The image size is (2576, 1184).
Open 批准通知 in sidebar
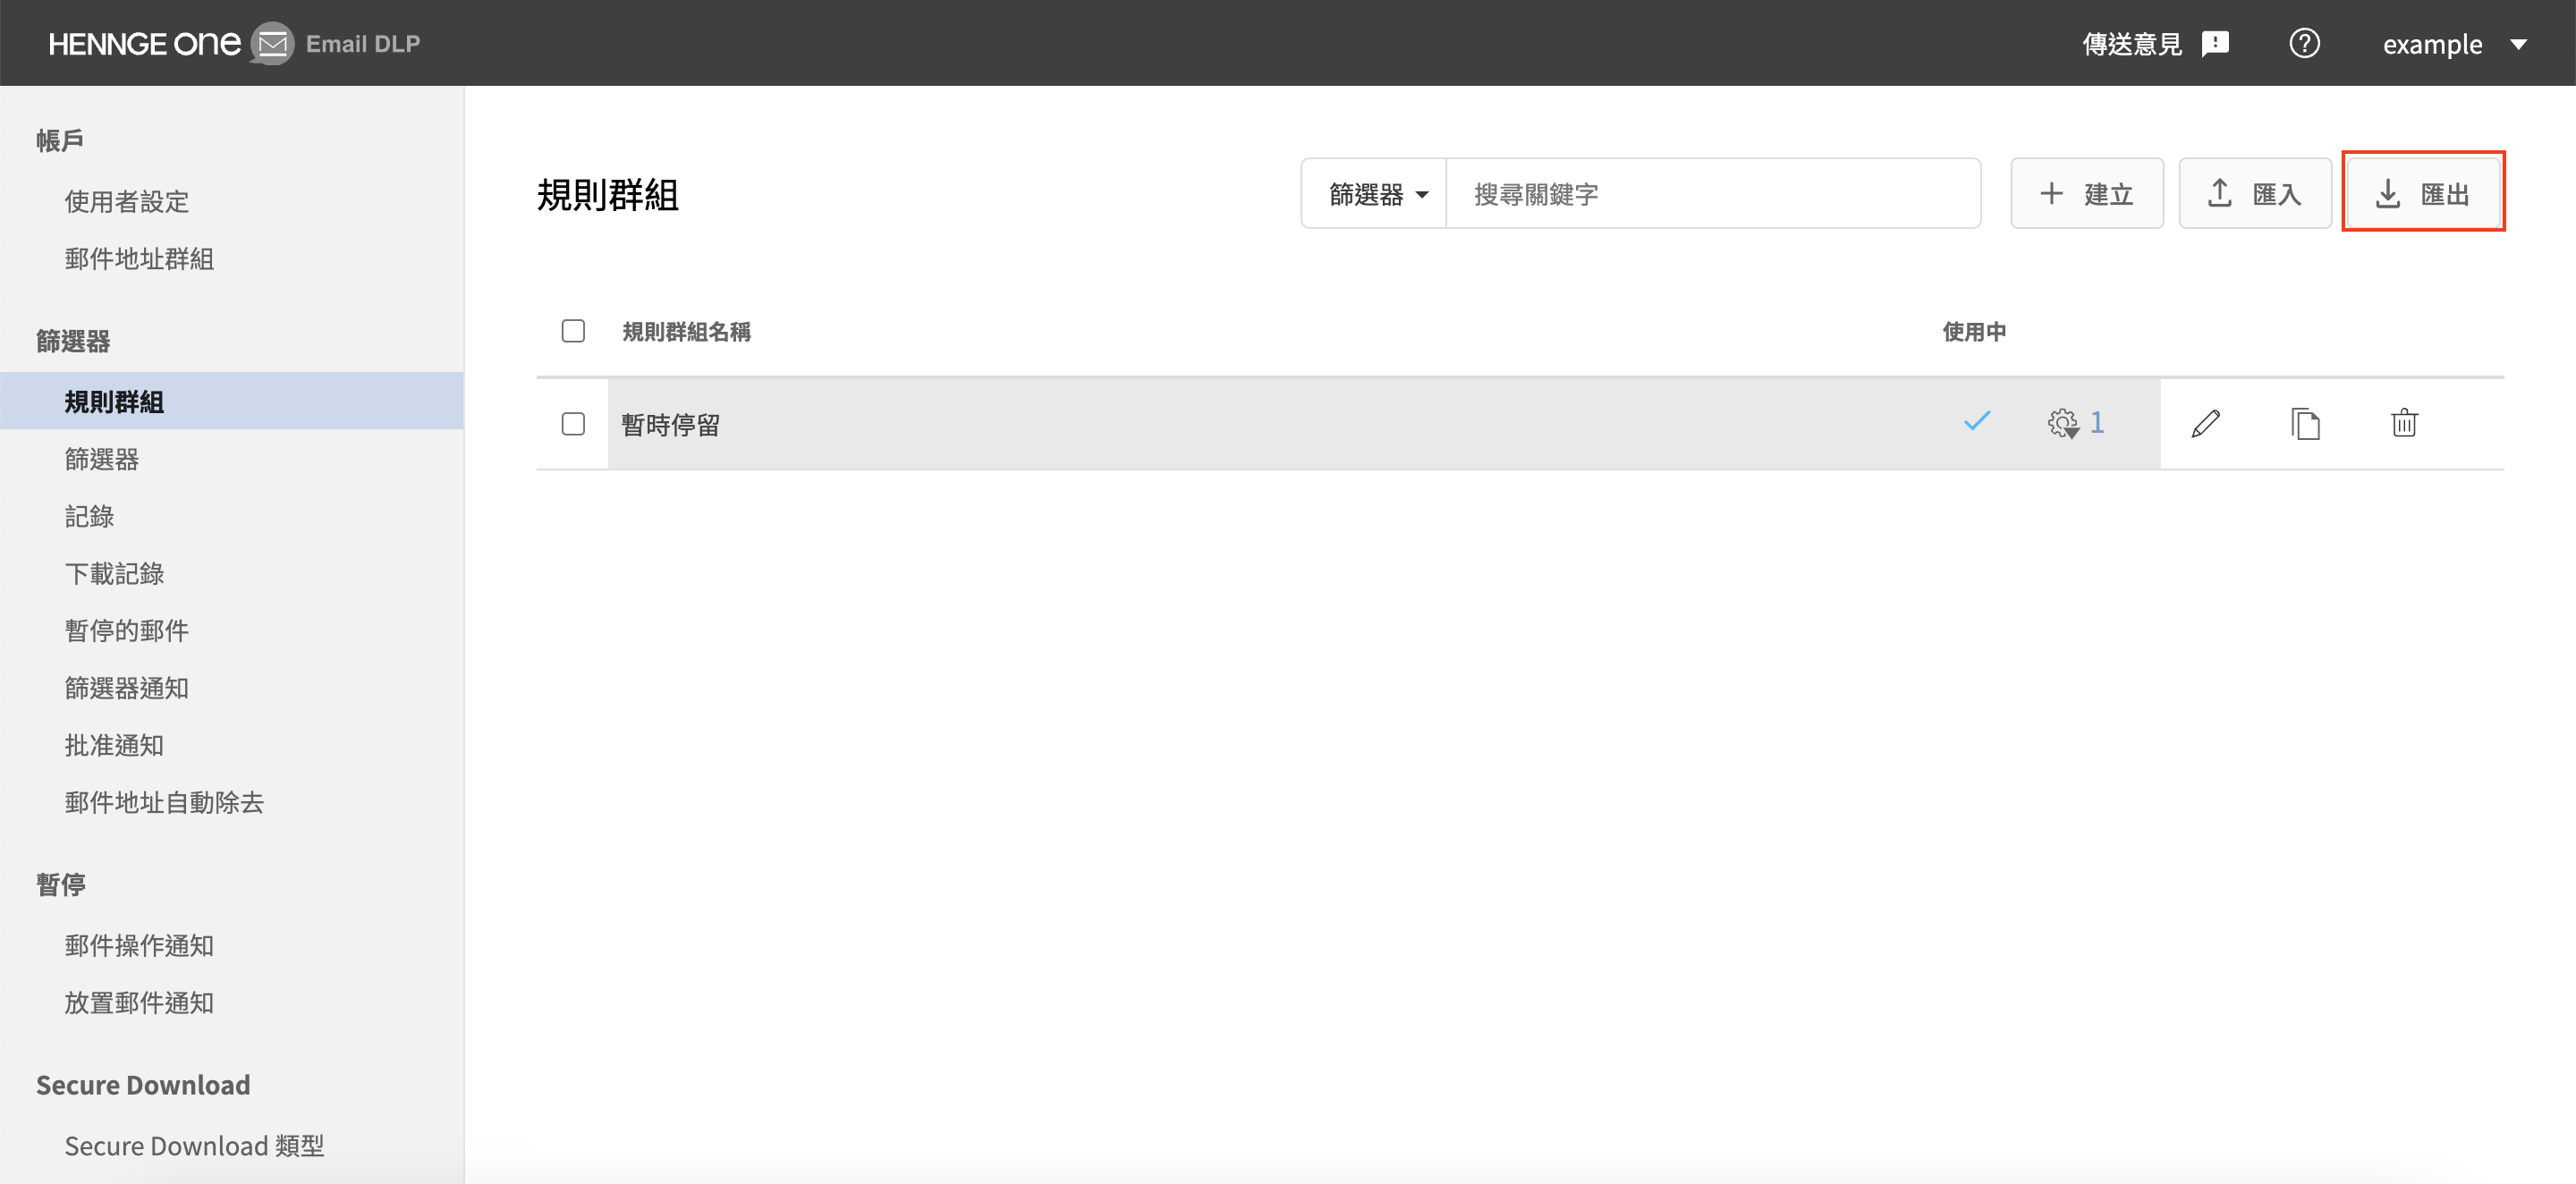point(114,745)
